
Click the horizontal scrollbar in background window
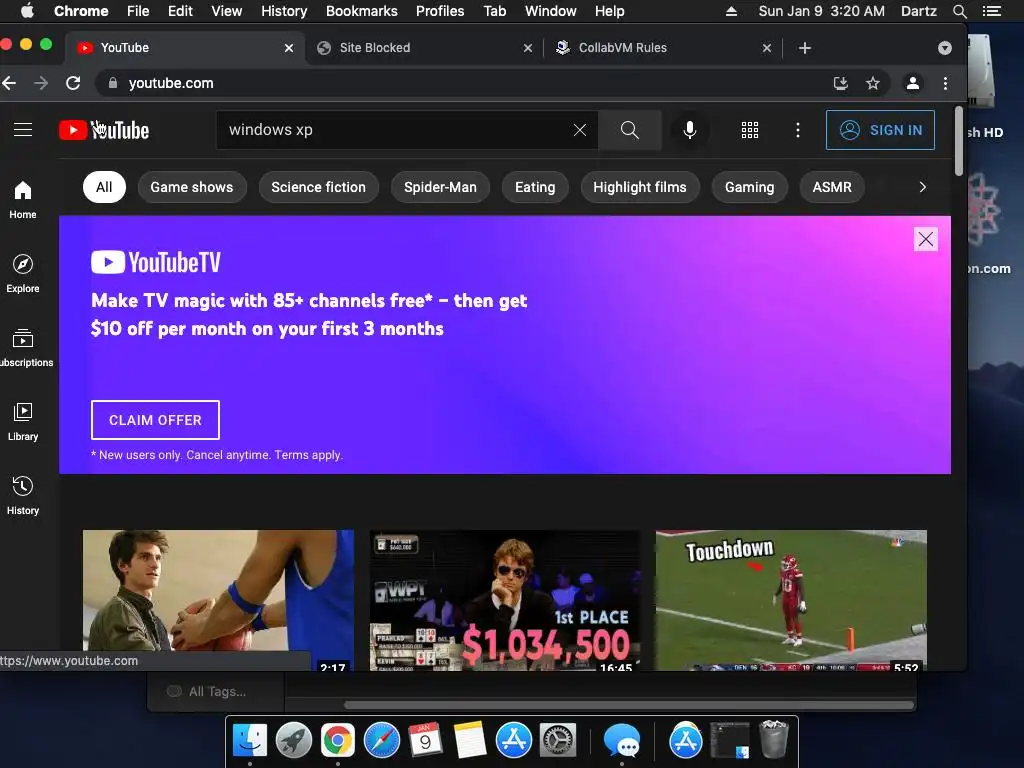point(628,705)
